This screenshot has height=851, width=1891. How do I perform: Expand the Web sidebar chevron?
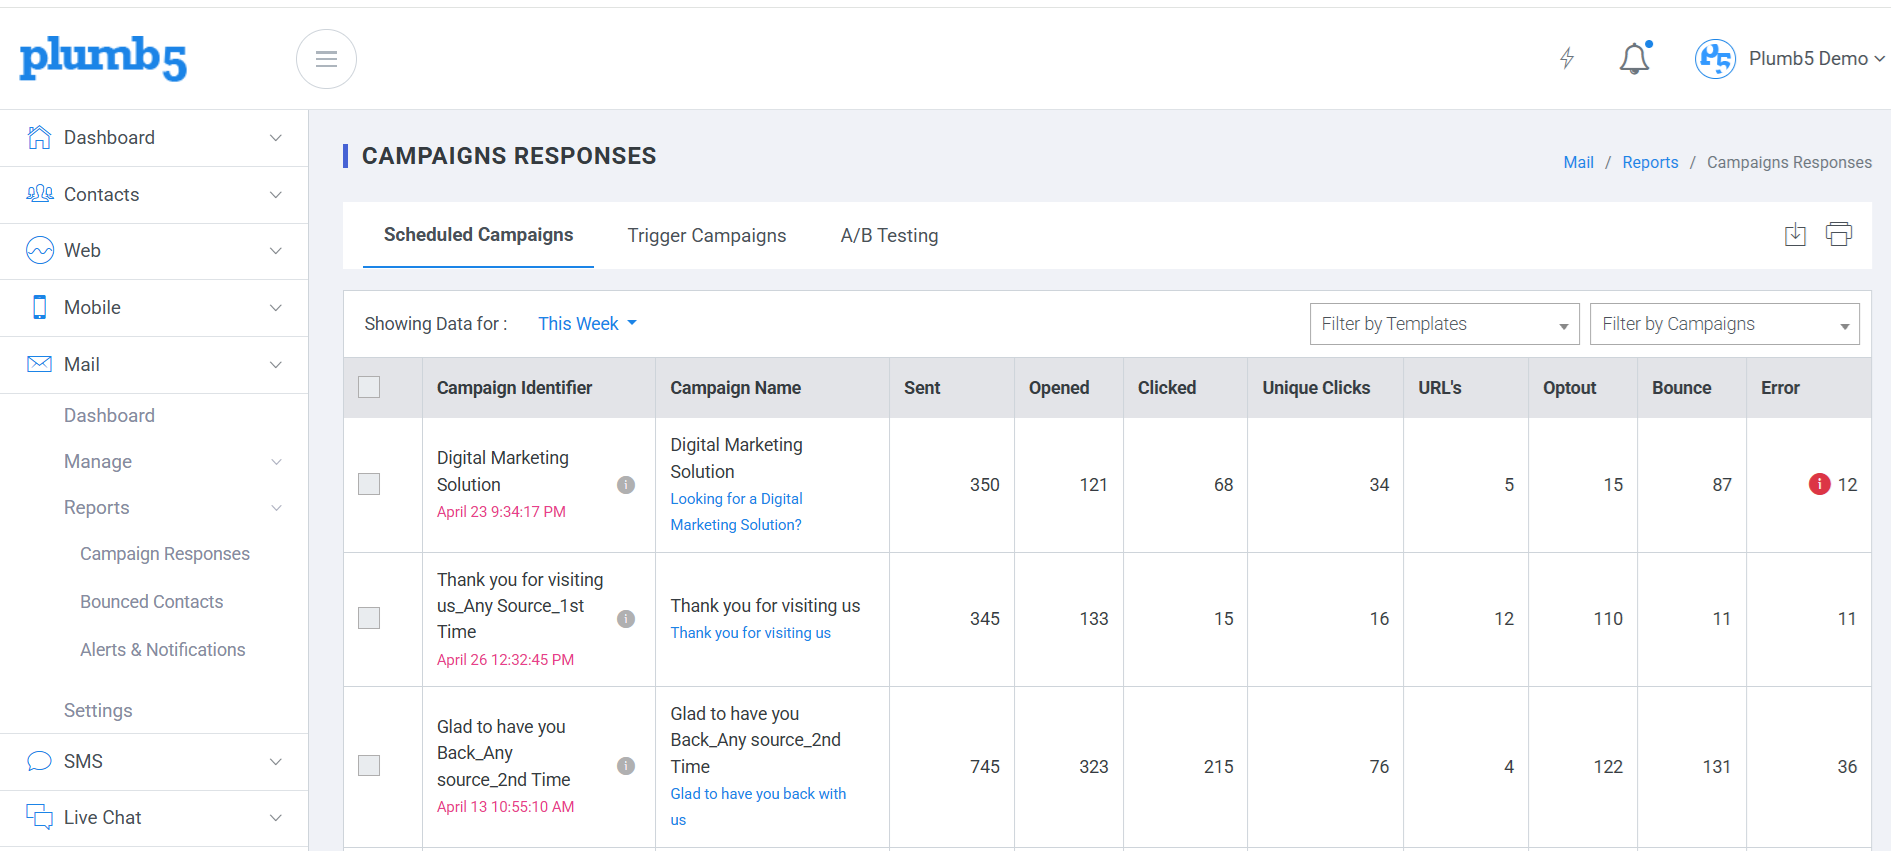[x=276, y=251]
